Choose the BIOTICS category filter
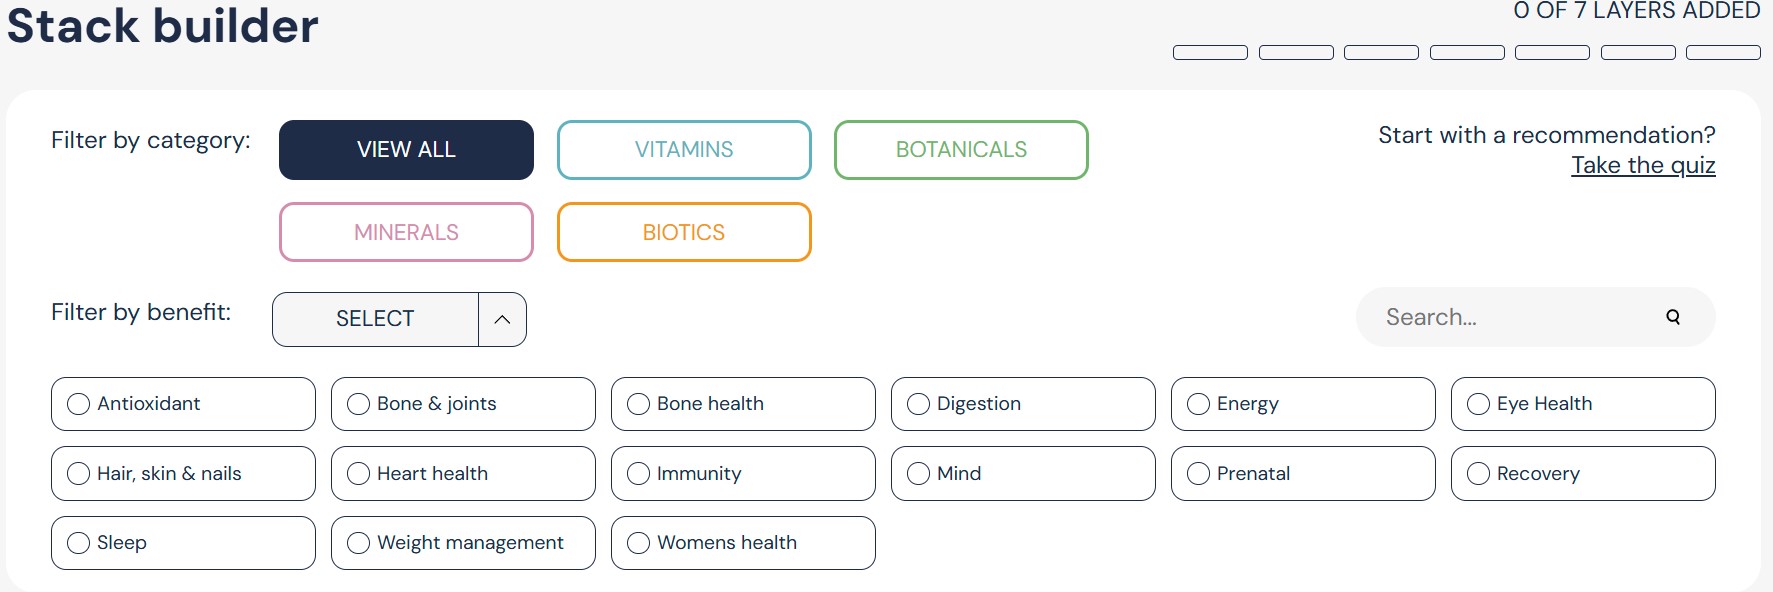 684,232
